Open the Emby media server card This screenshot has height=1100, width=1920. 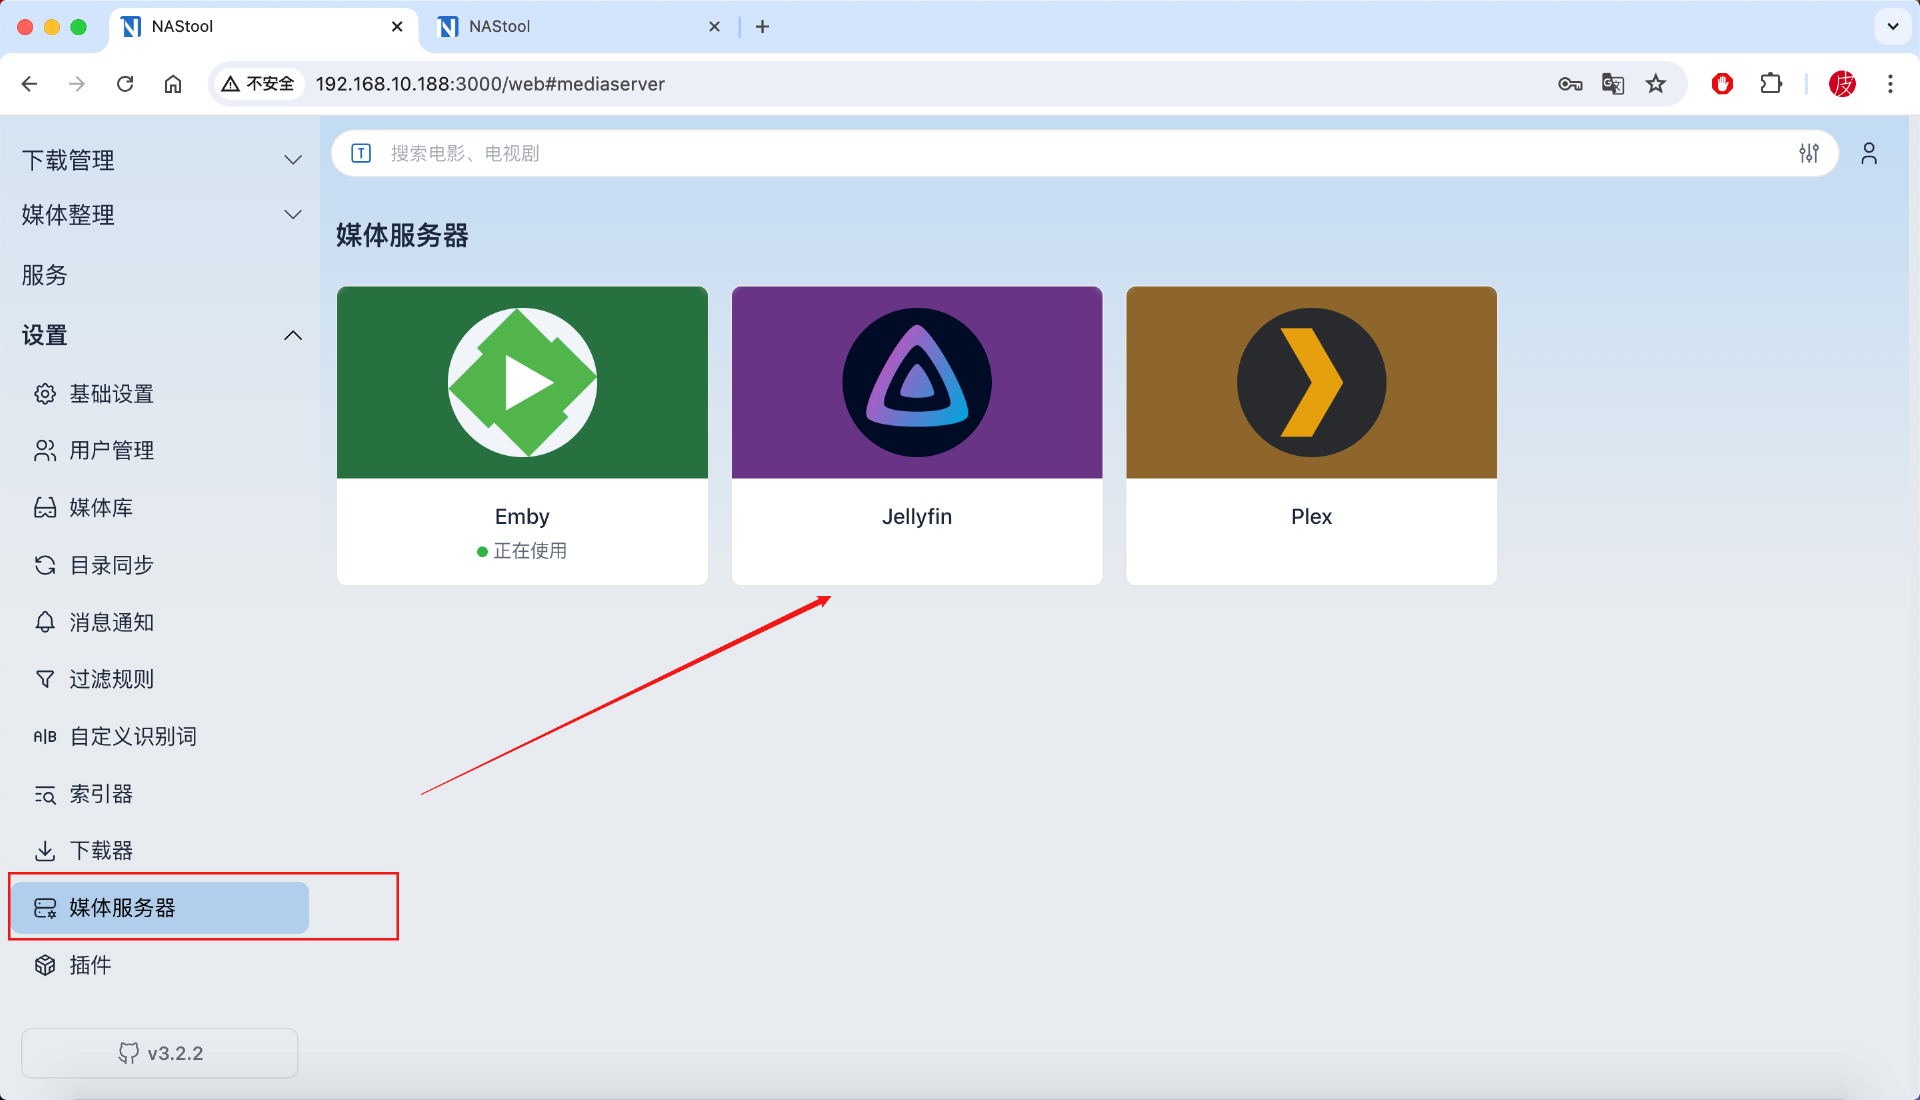coord(522,435)
